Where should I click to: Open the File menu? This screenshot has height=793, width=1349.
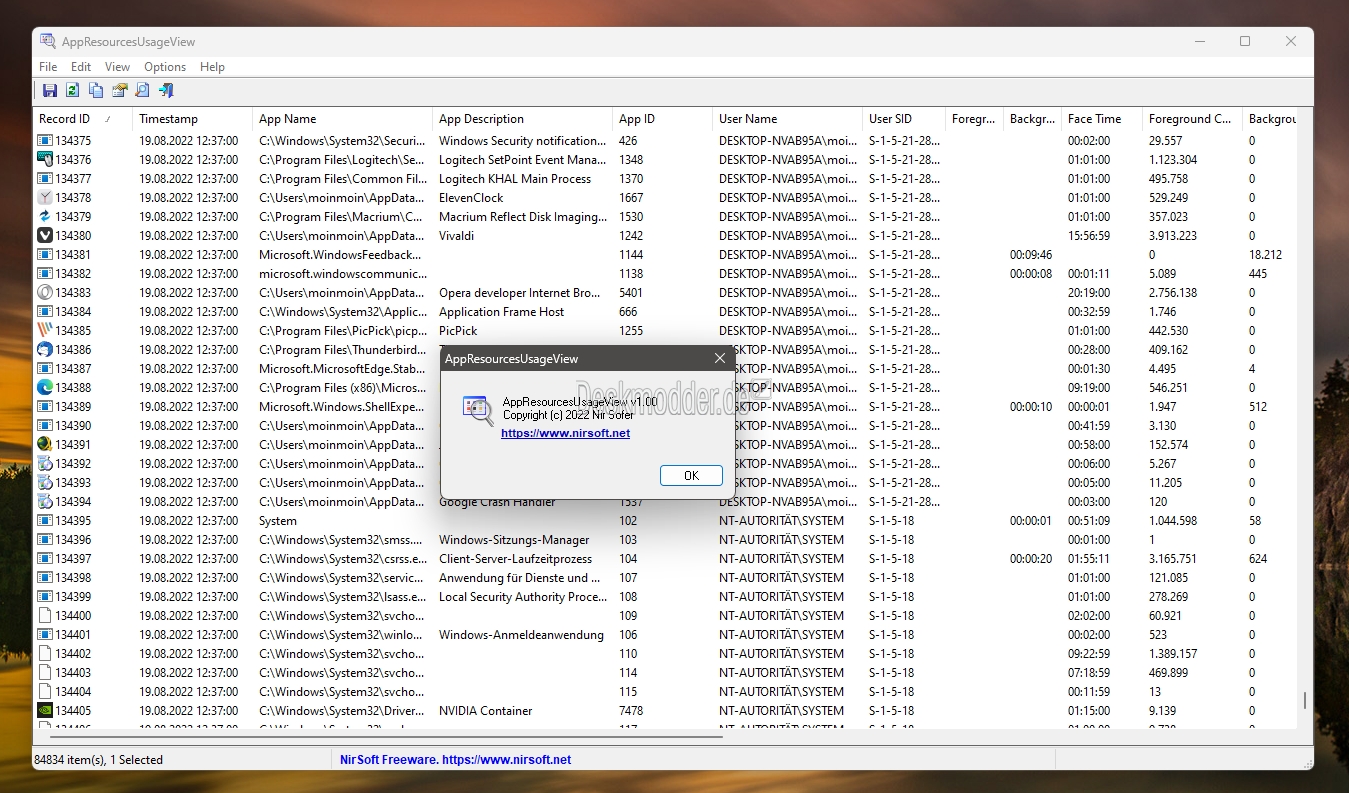(x=48, y=67)
